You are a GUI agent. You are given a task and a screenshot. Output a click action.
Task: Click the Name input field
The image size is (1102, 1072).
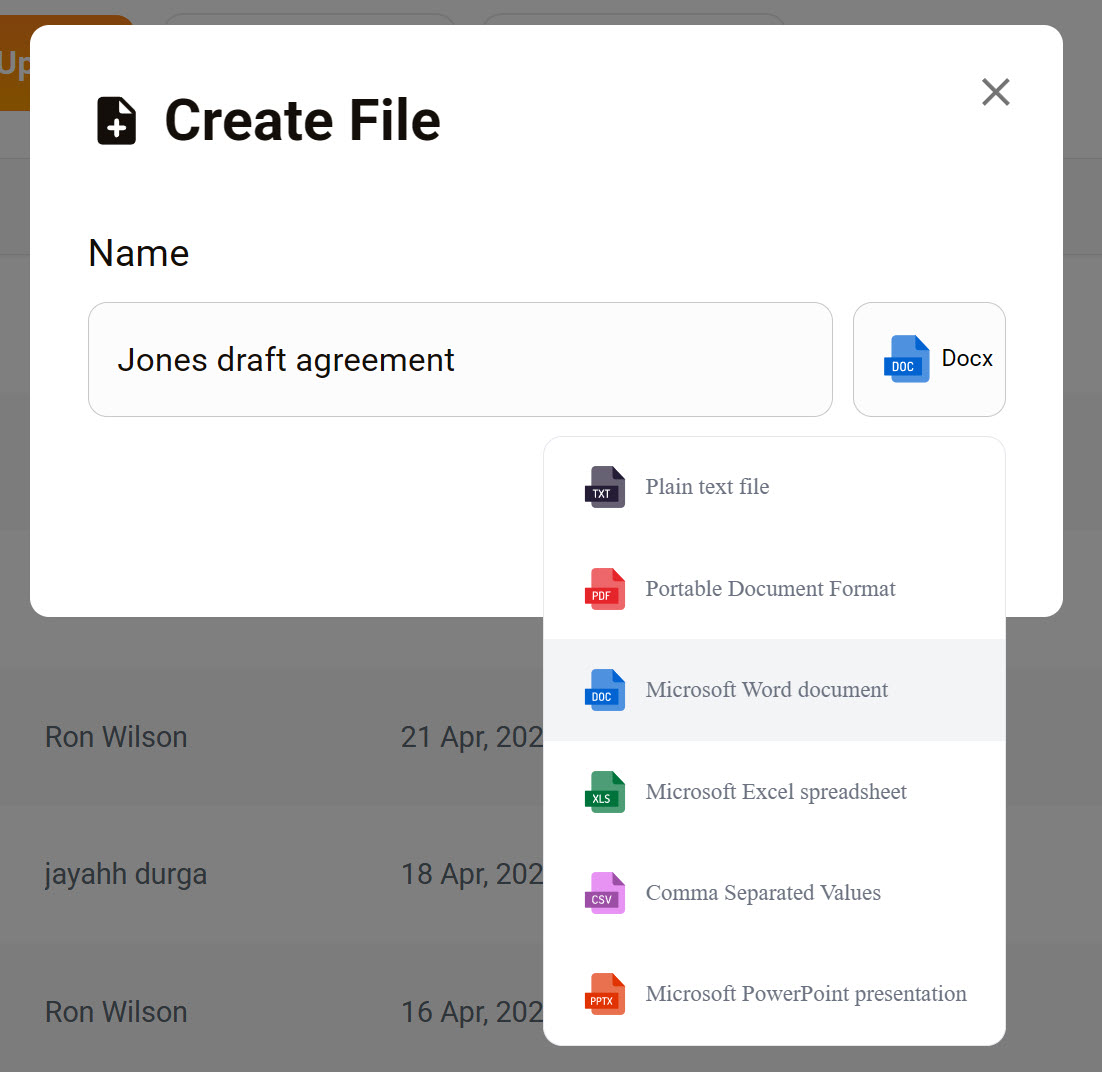coord(460,359)
